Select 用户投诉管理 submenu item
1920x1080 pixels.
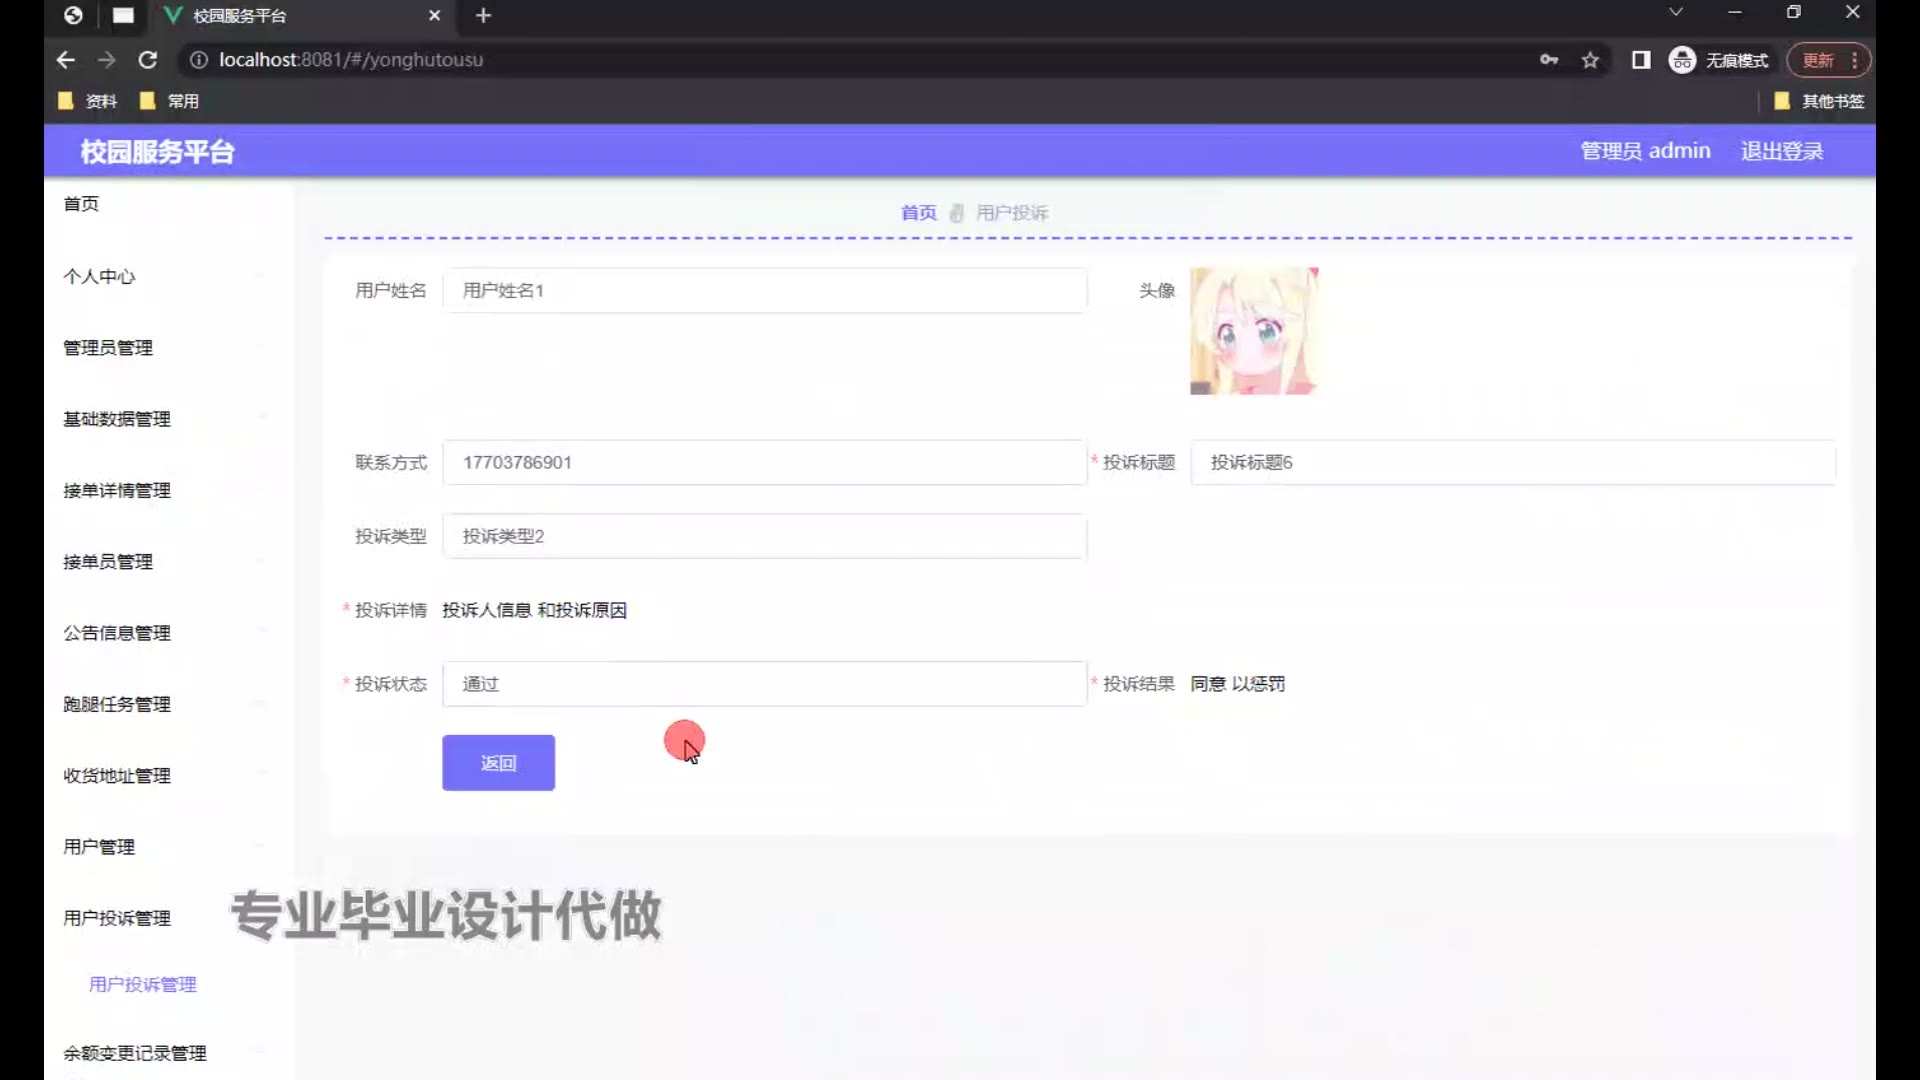click(x=143, y=984)
